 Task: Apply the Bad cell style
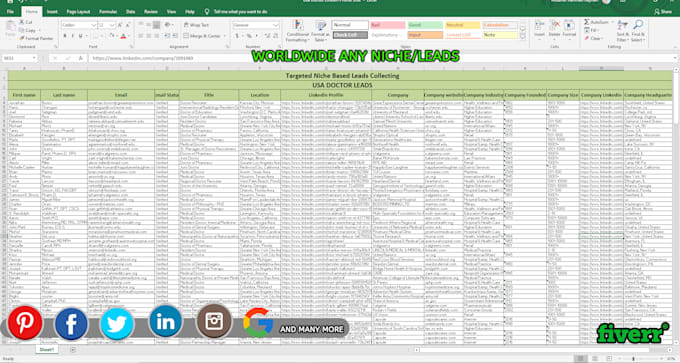click(x=388, y=25)
